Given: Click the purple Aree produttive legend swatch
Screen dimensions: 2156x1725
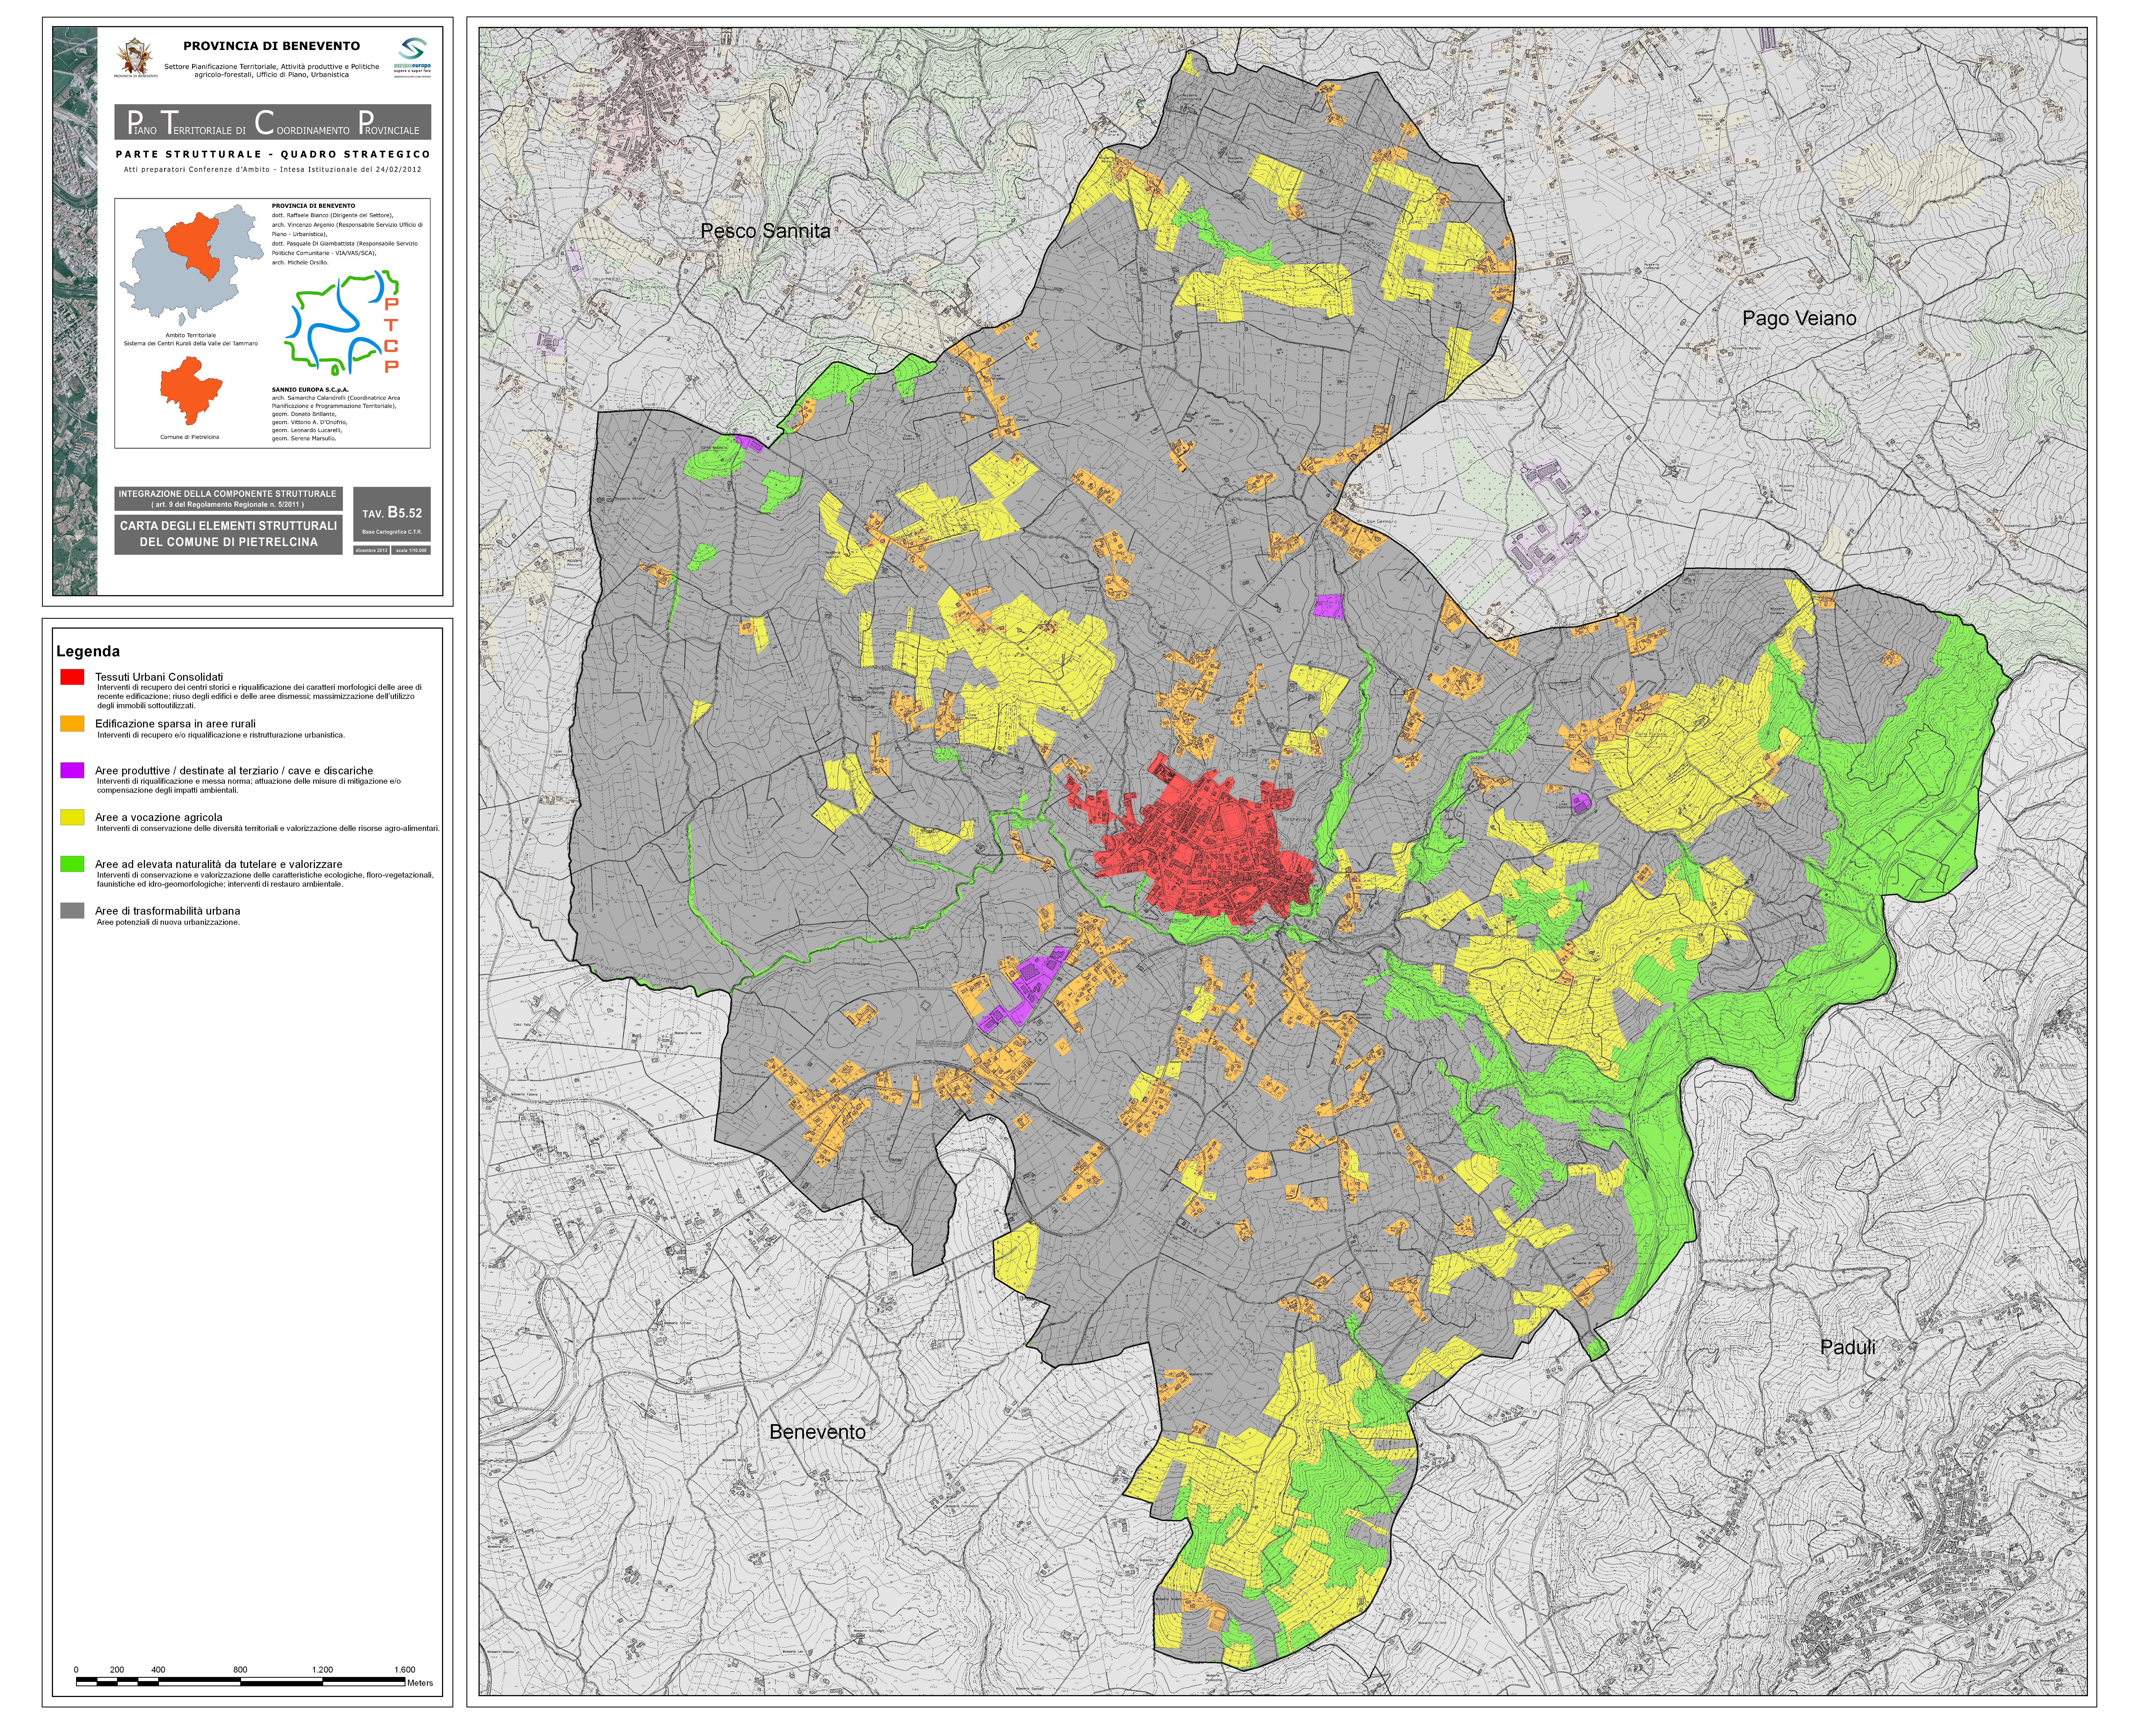Looking at the screenshot, I should click(72, 770).
